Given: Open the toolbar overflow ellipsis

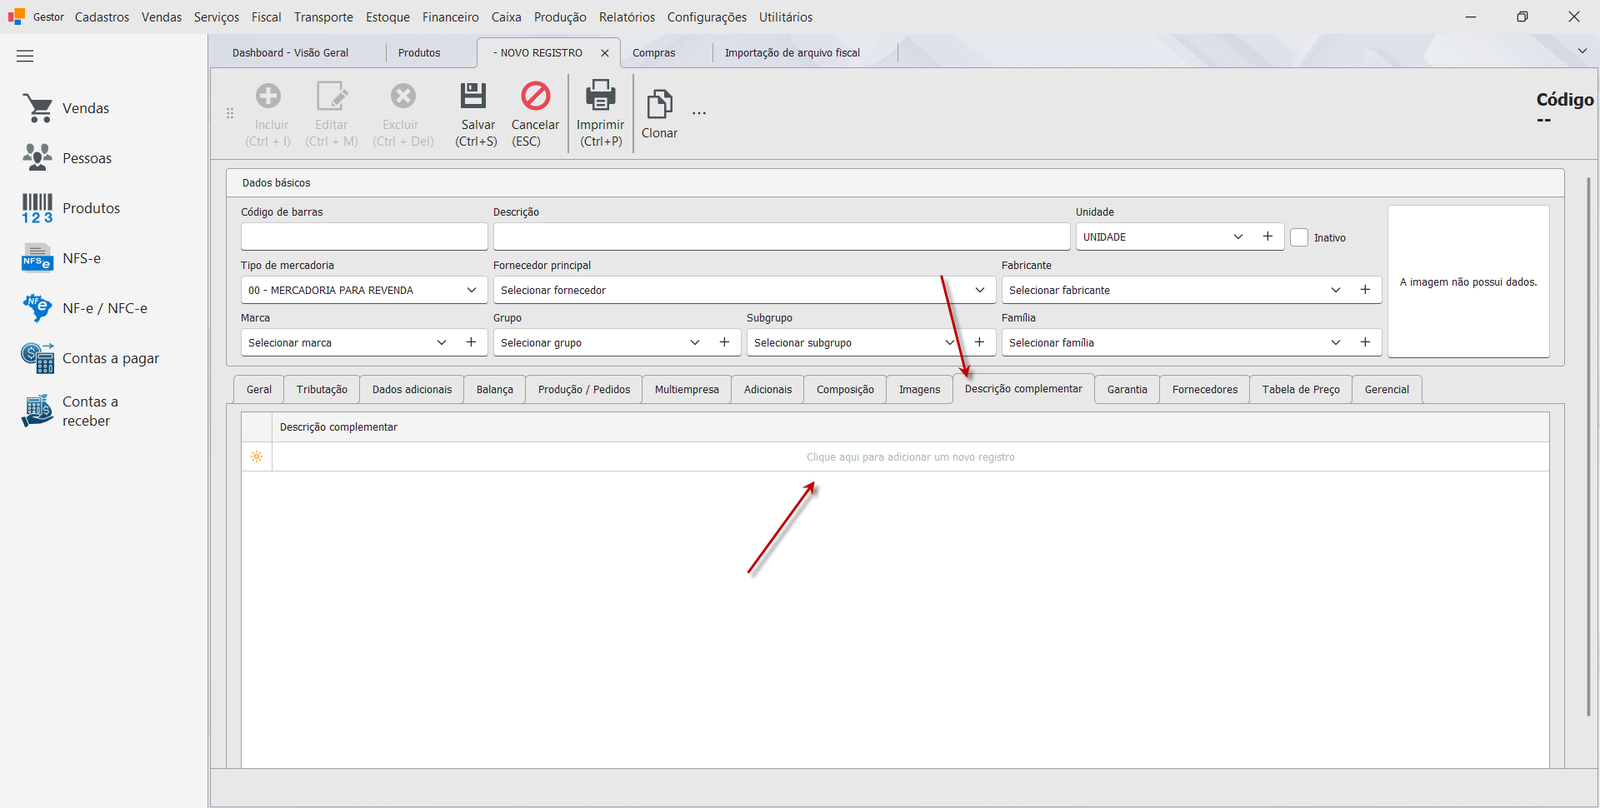Looking at the screenshot, I should 699,113.
